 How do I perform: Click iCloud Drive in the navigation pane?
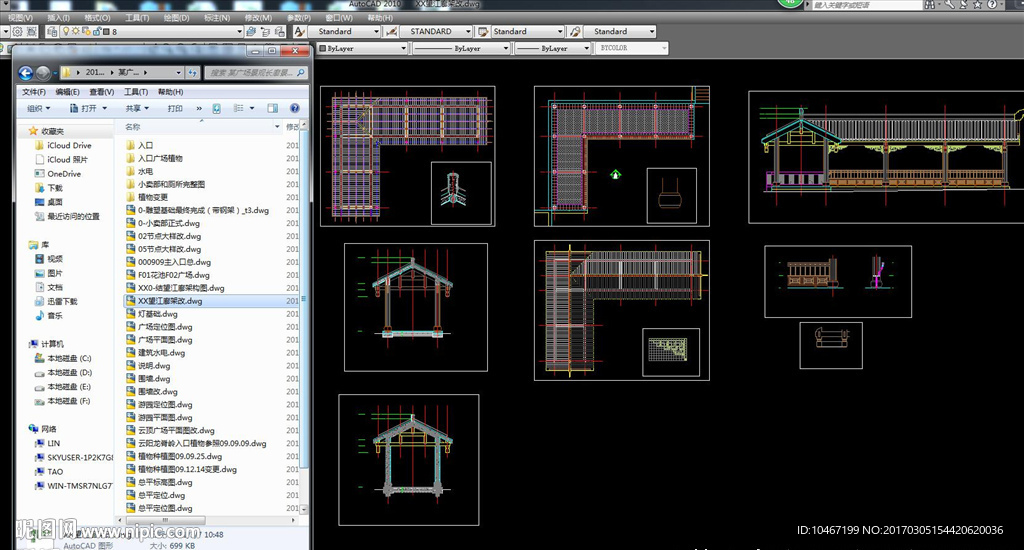pos(68,145)
